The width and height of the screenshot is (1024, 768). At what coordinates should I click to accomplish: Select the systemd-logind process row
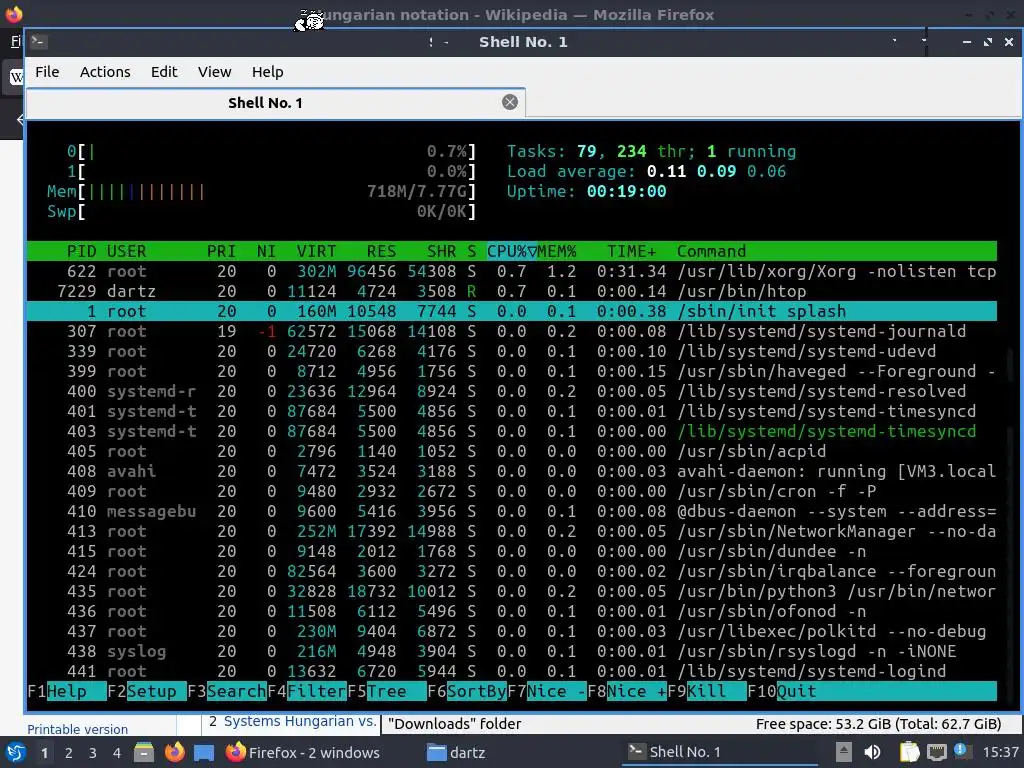tap(512, 671)
